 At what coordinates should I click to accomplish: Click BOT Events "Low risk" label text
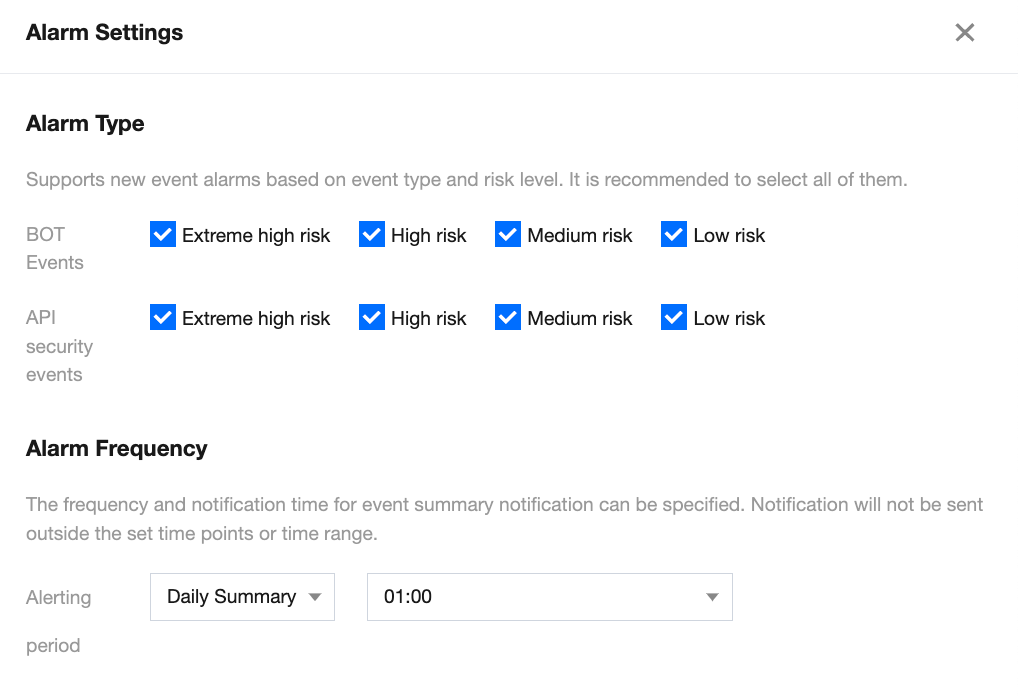tap(729, 235)
